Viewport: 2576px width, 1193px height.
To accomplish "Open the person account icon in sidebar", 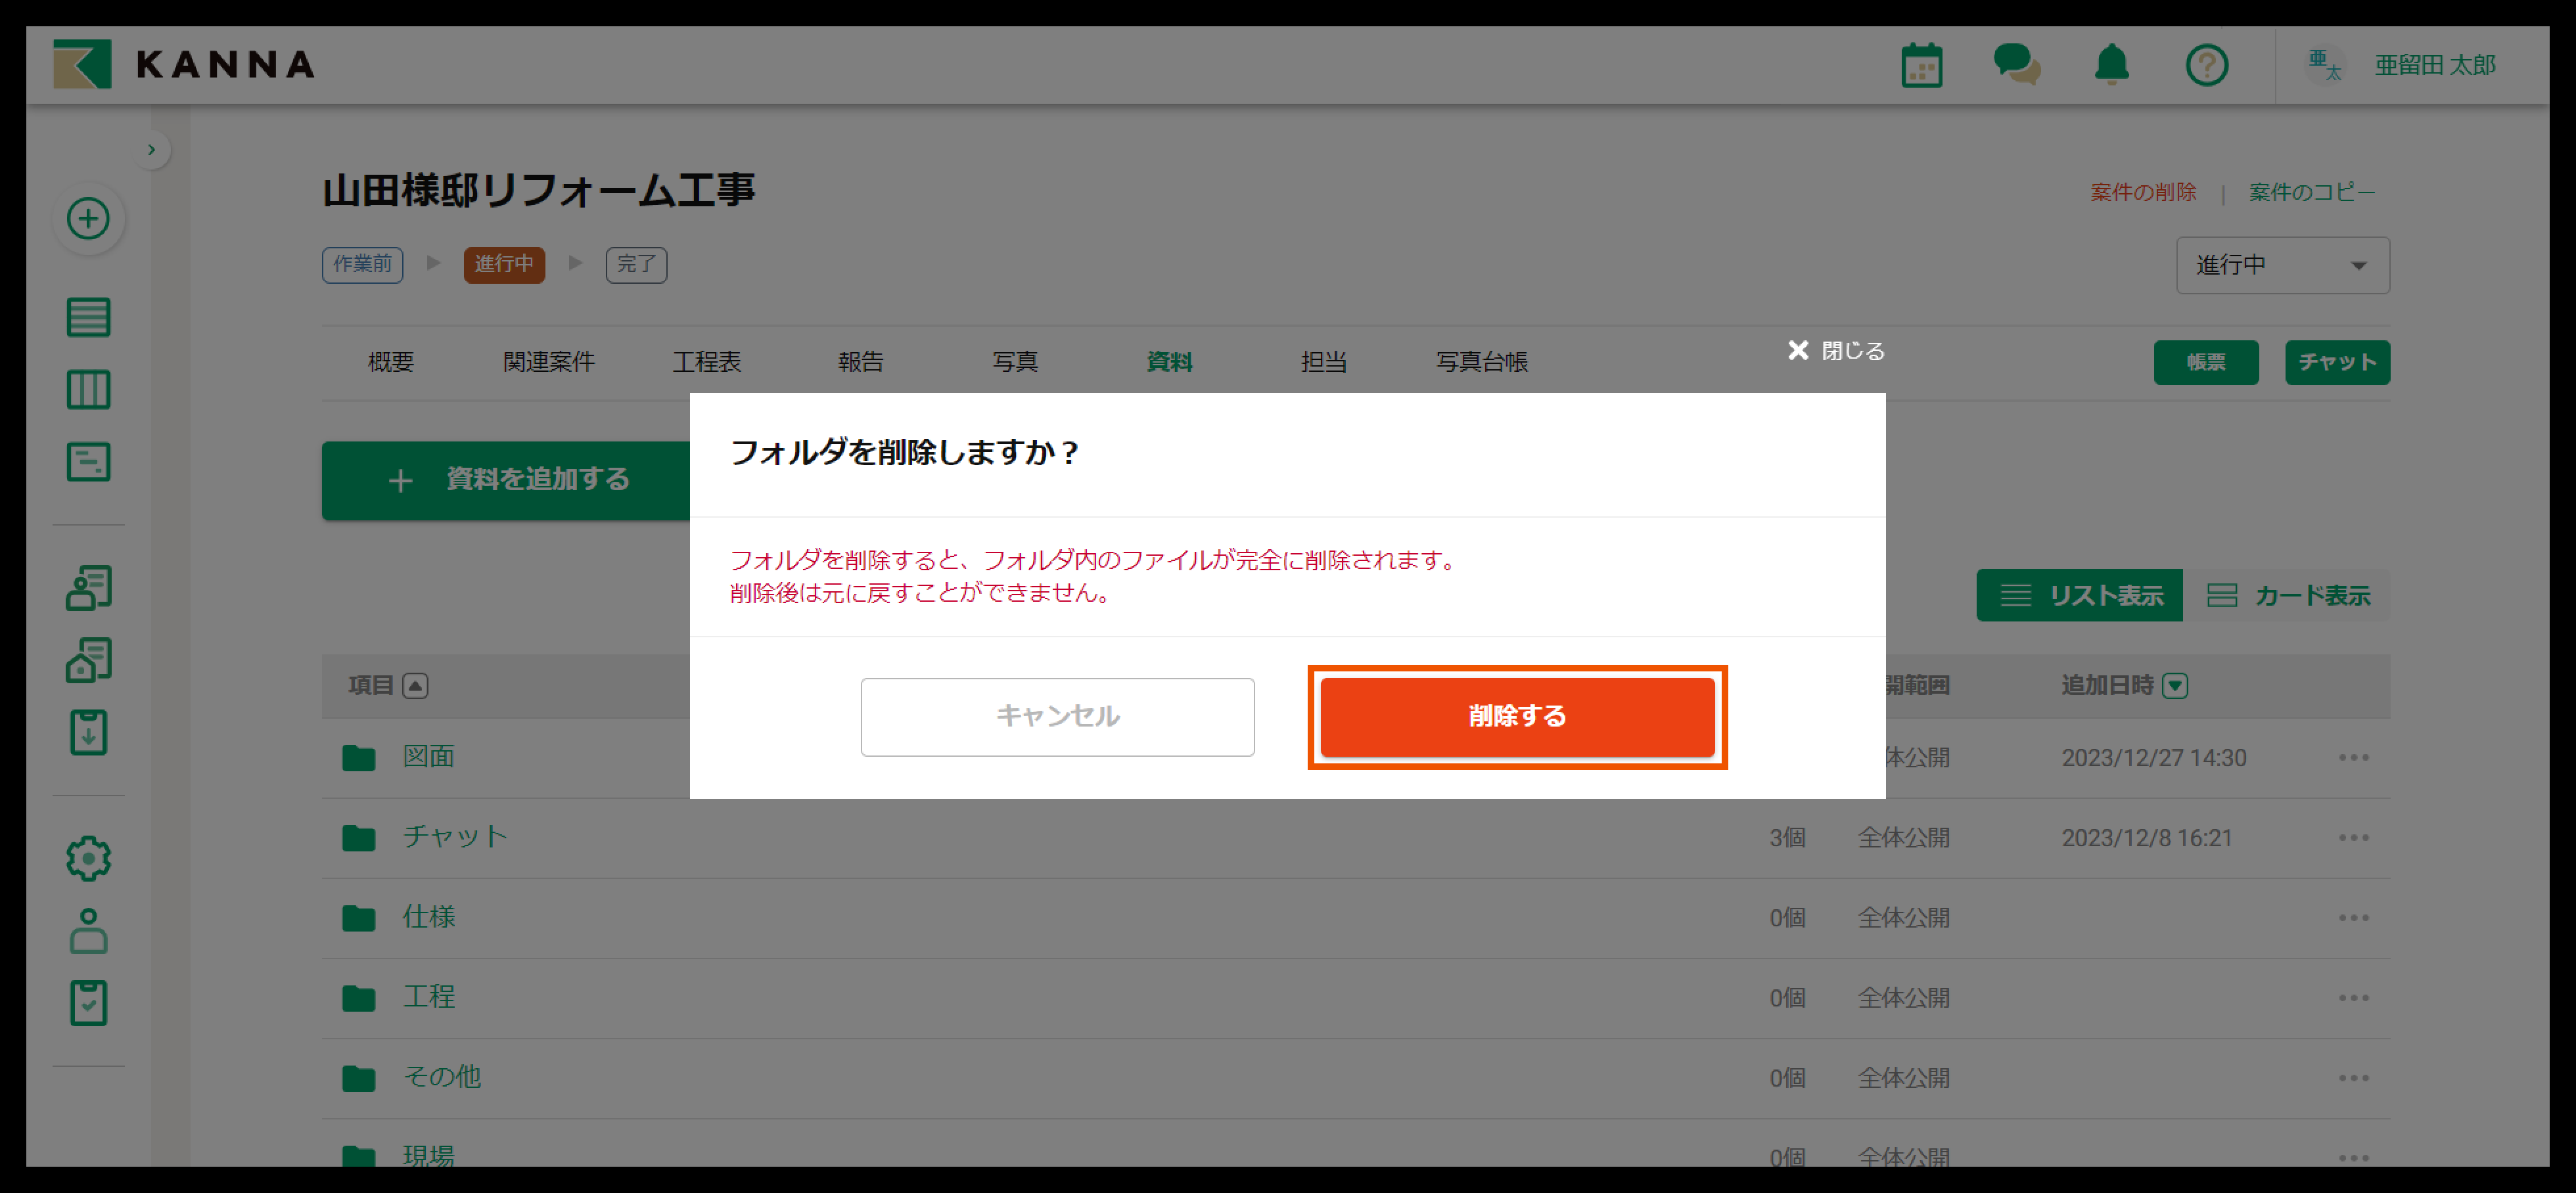I will 88,930.
